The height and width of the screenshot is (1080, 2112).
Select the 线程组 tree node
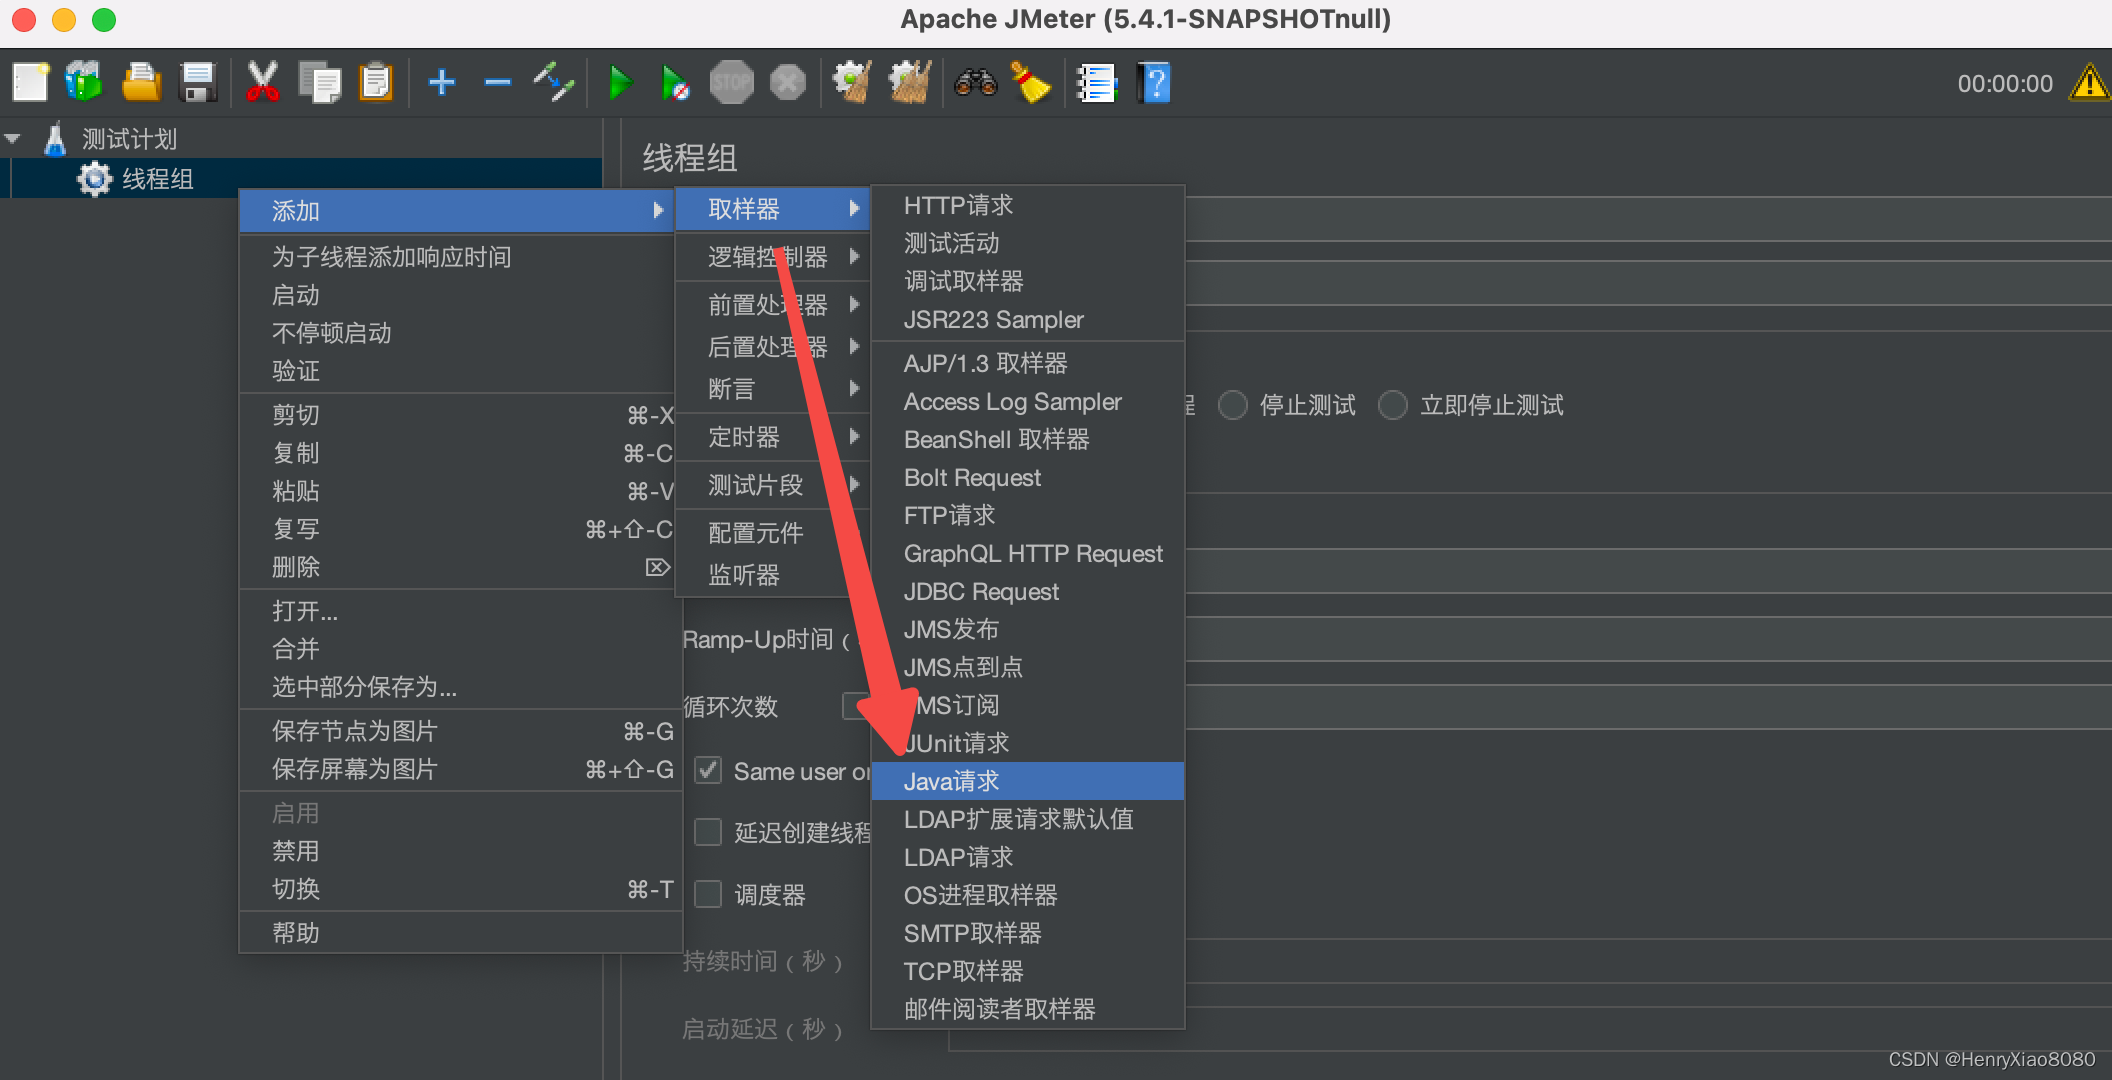[157, 179]
